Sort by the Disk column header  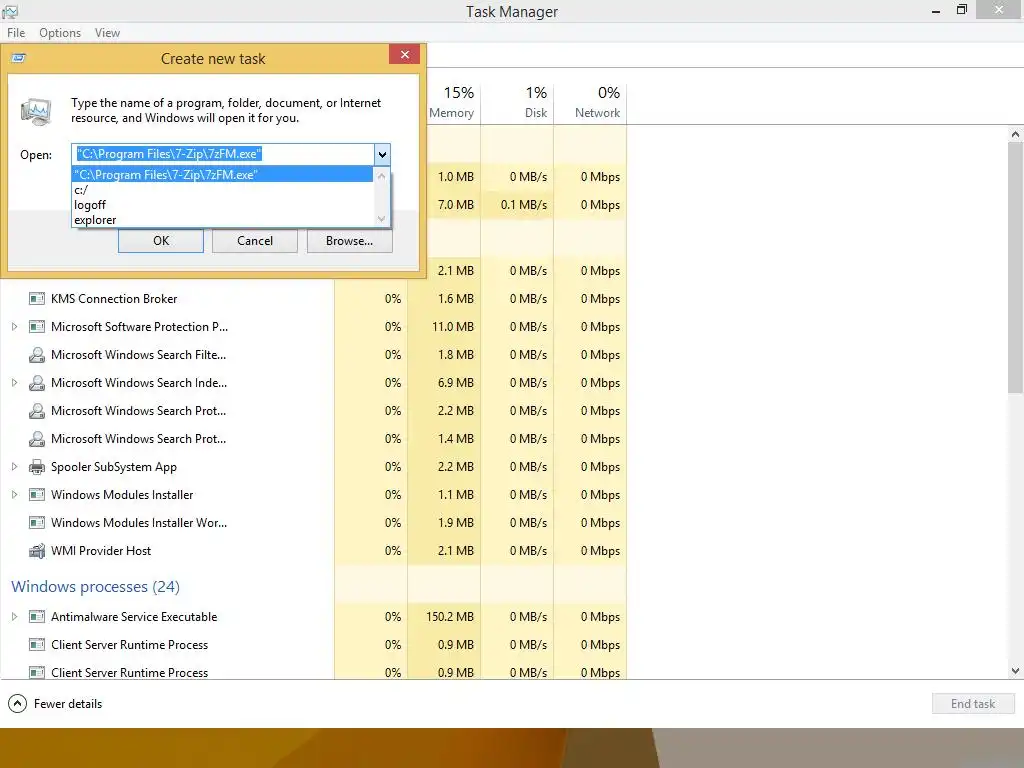click(x=517, y=103)
